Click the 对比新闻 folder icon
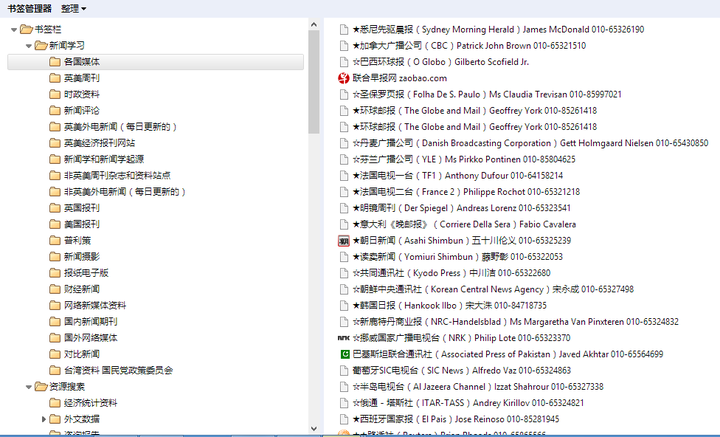This screenshot has width=720, height=437. 55,354
